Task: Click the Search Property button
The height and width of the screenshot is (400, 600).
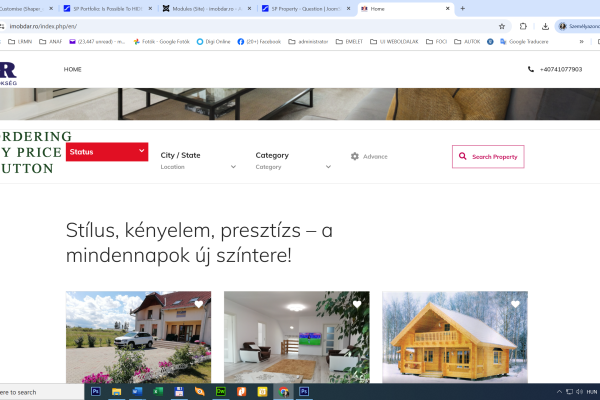Action: pyautogui.click(x=488, y=157)
